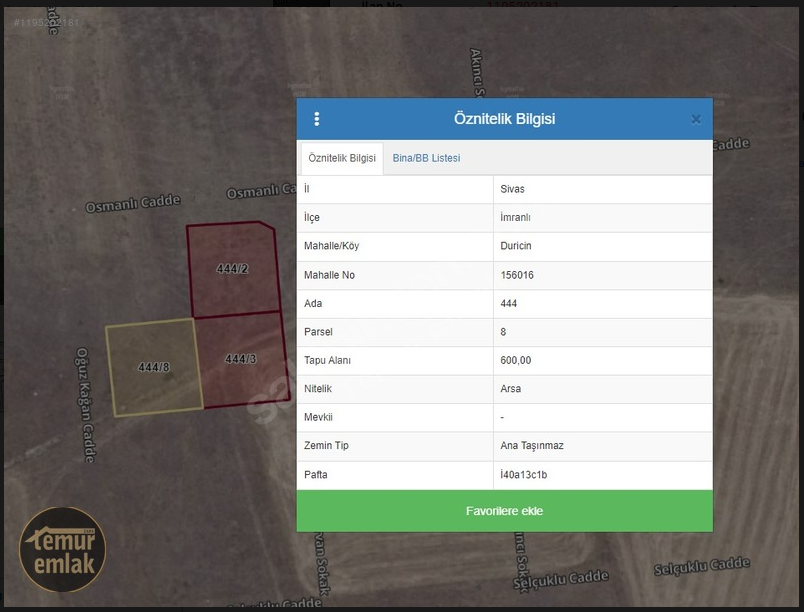The height and width of the screenshot is (612, 804).
Task: Switch to the Bina/BB Listesi tab
Action: pyautogui.click(x=426, y=158)
